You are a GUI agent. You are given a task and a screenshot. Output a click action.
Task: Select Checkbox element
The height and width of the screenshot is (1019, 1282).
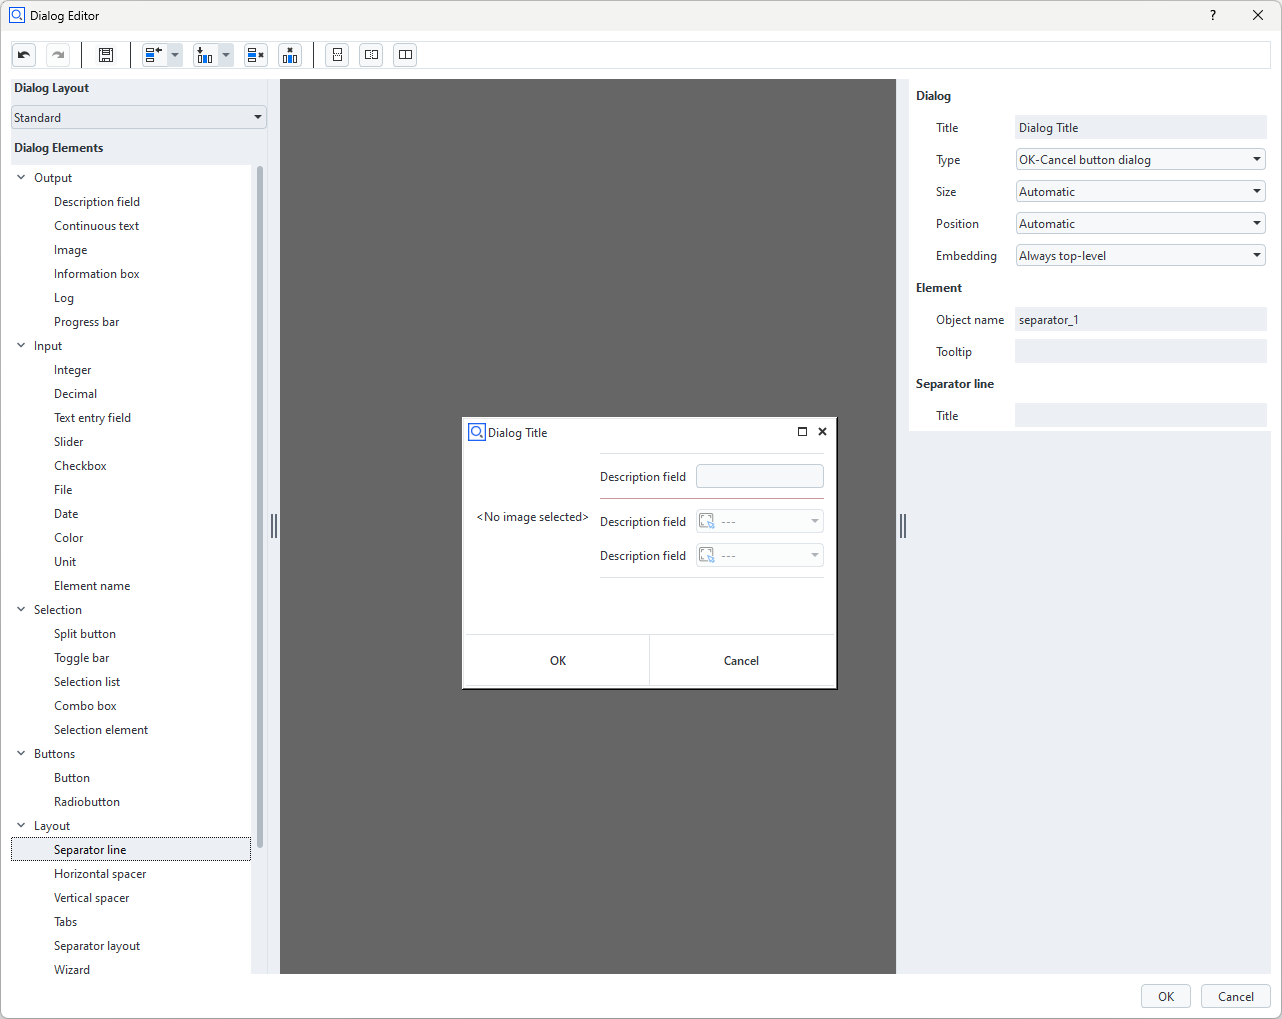pos(80,465)
